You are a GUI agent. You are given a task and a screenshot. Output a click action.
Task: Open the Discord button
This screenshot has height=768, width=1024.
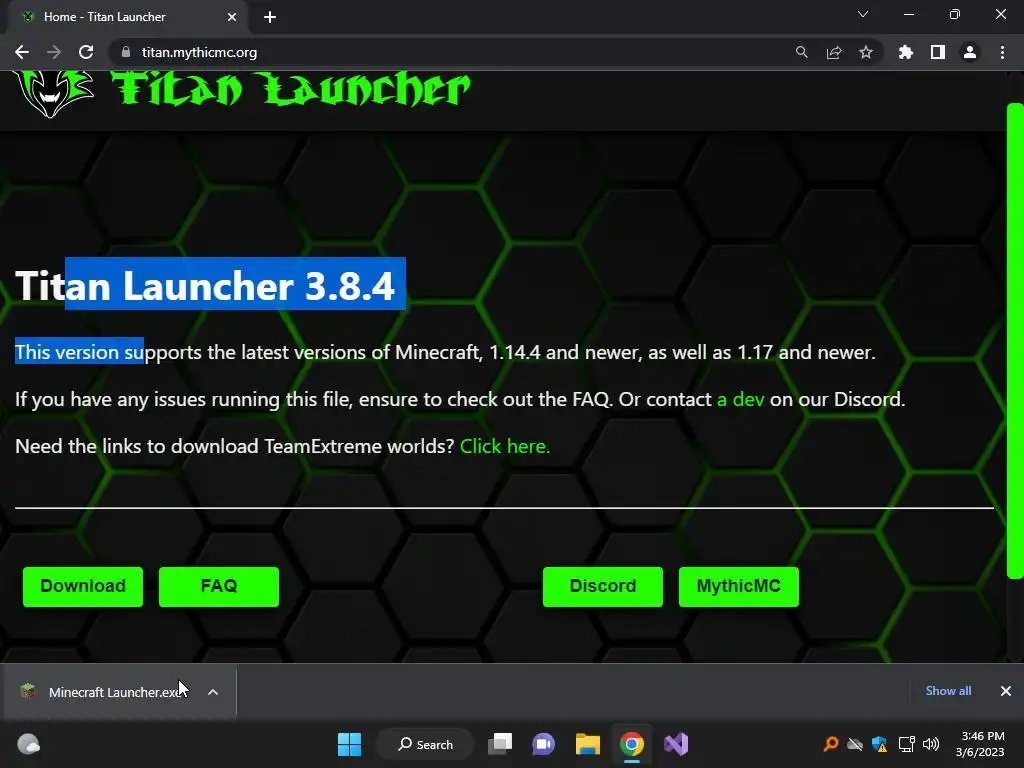pos(603,586)
